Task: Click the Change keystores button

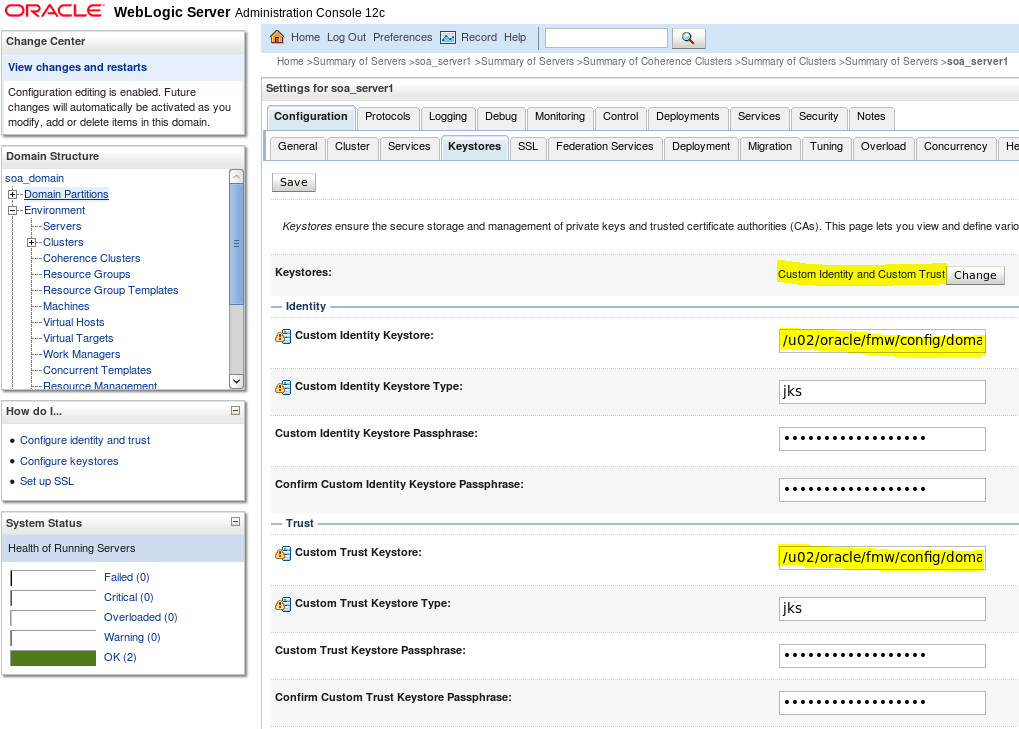Action: point(975,275)
